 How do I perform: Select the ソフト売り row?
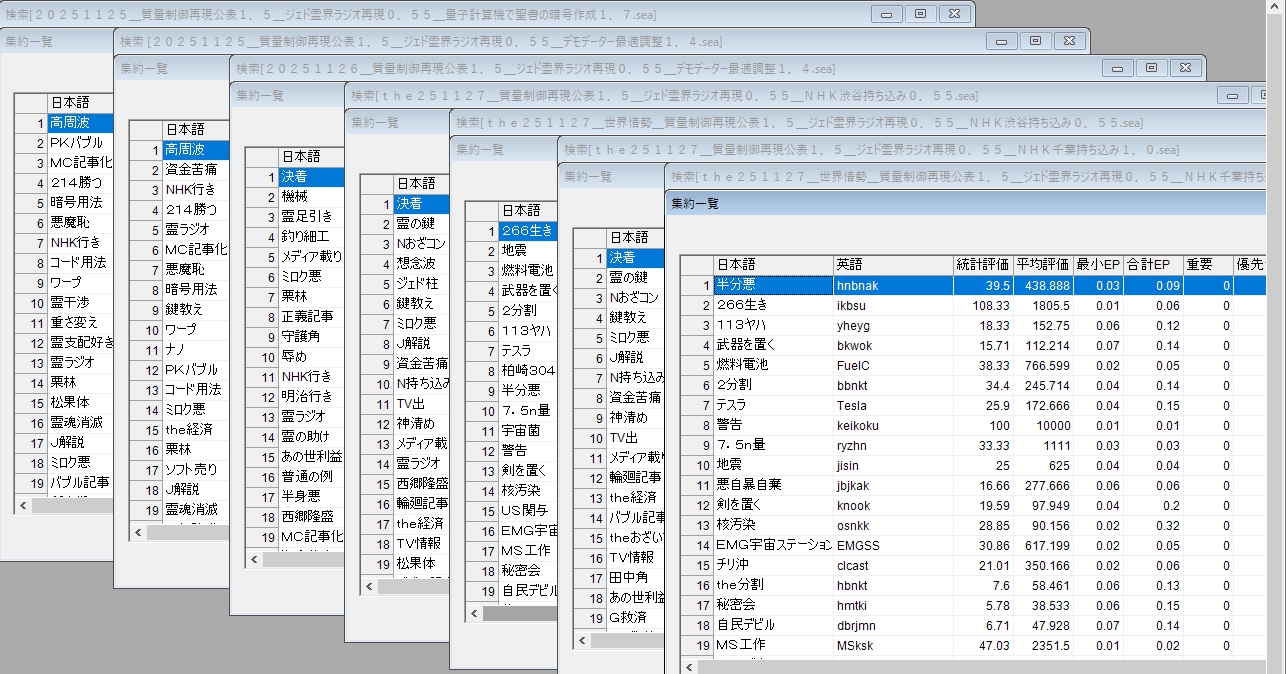(x=191, y=469)
